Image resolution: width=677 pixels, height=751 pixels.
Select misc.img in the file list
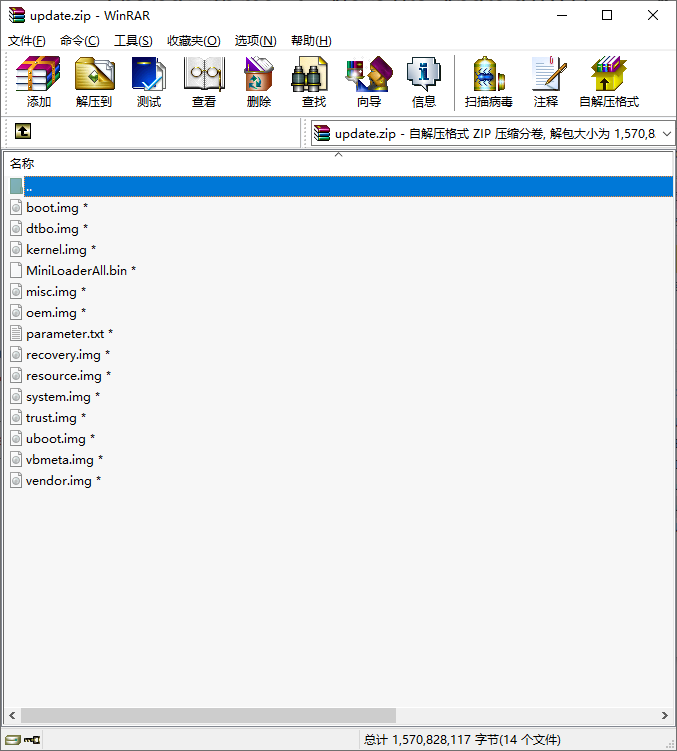[x=51, y=292]
